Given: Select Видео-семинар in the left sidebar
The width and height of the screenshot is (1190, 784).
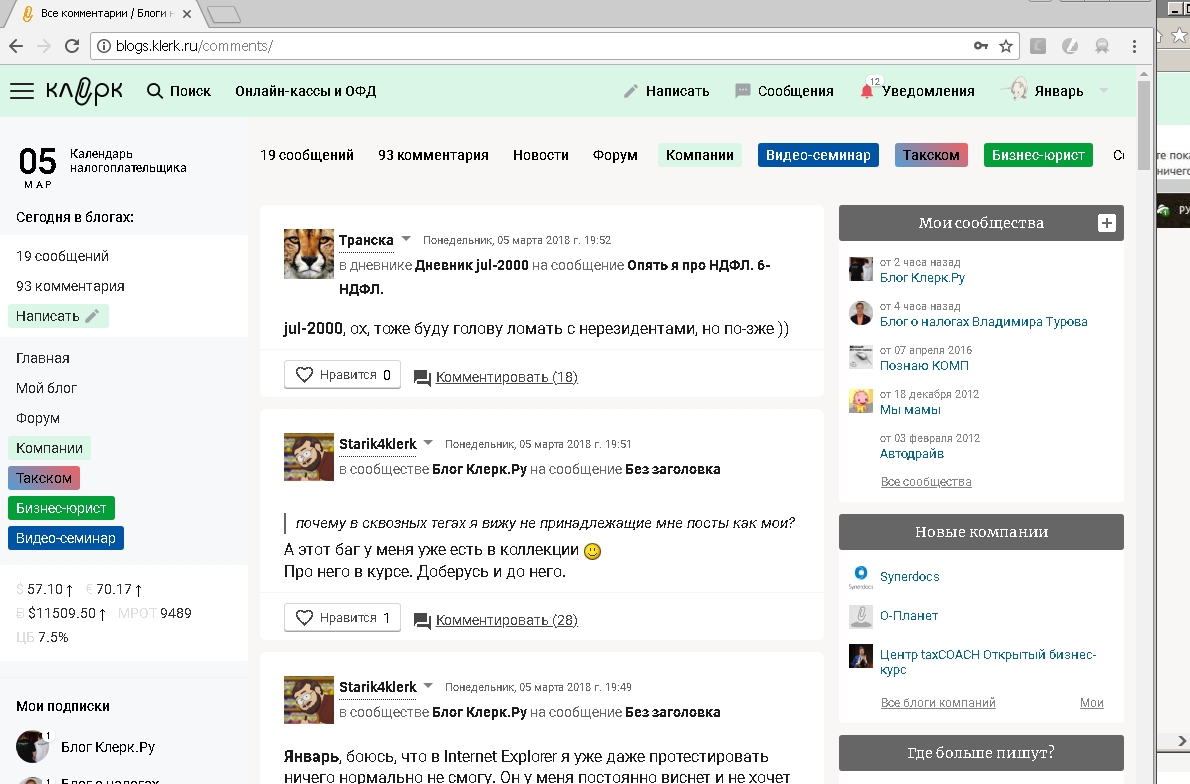Looking at the screenshot, I should pyautogui.click(x=66, y=538).
